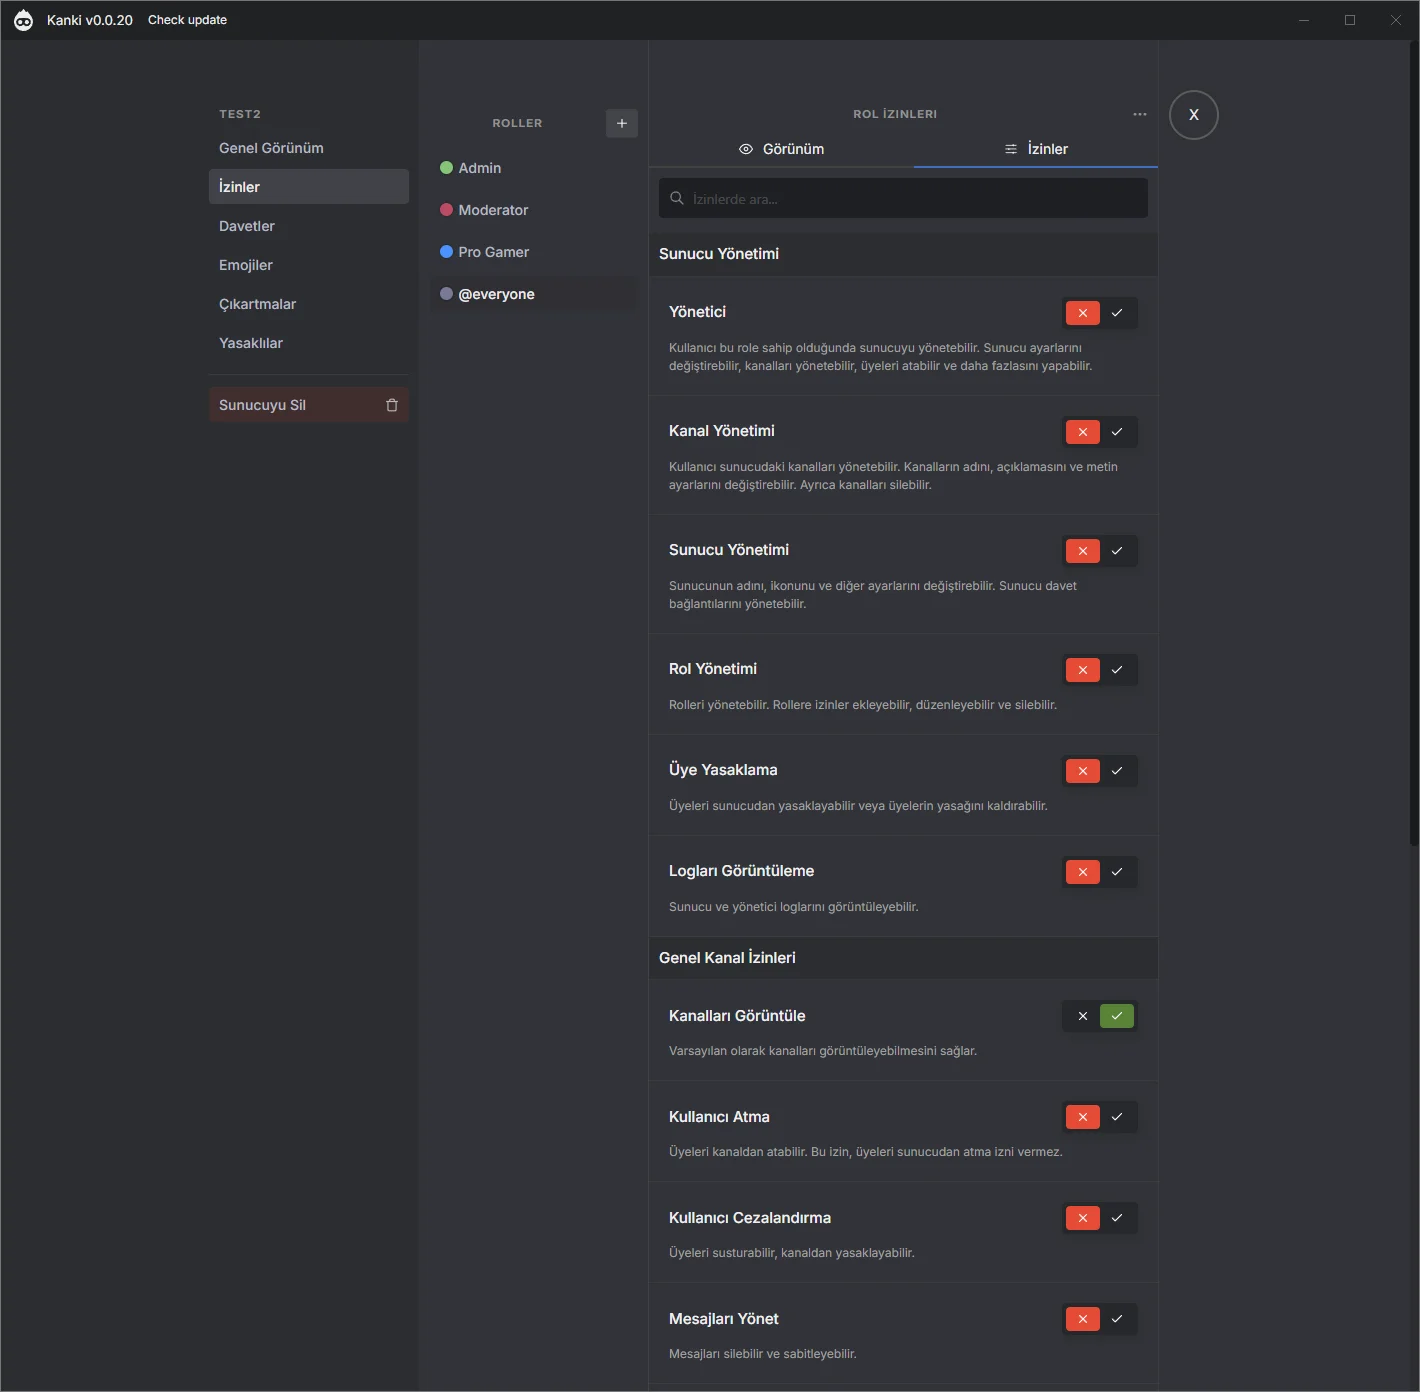The width and height of the screenshot is (1420, 1392).
Task: Click Check update link in title bar
Action: [x=187, y=20]
